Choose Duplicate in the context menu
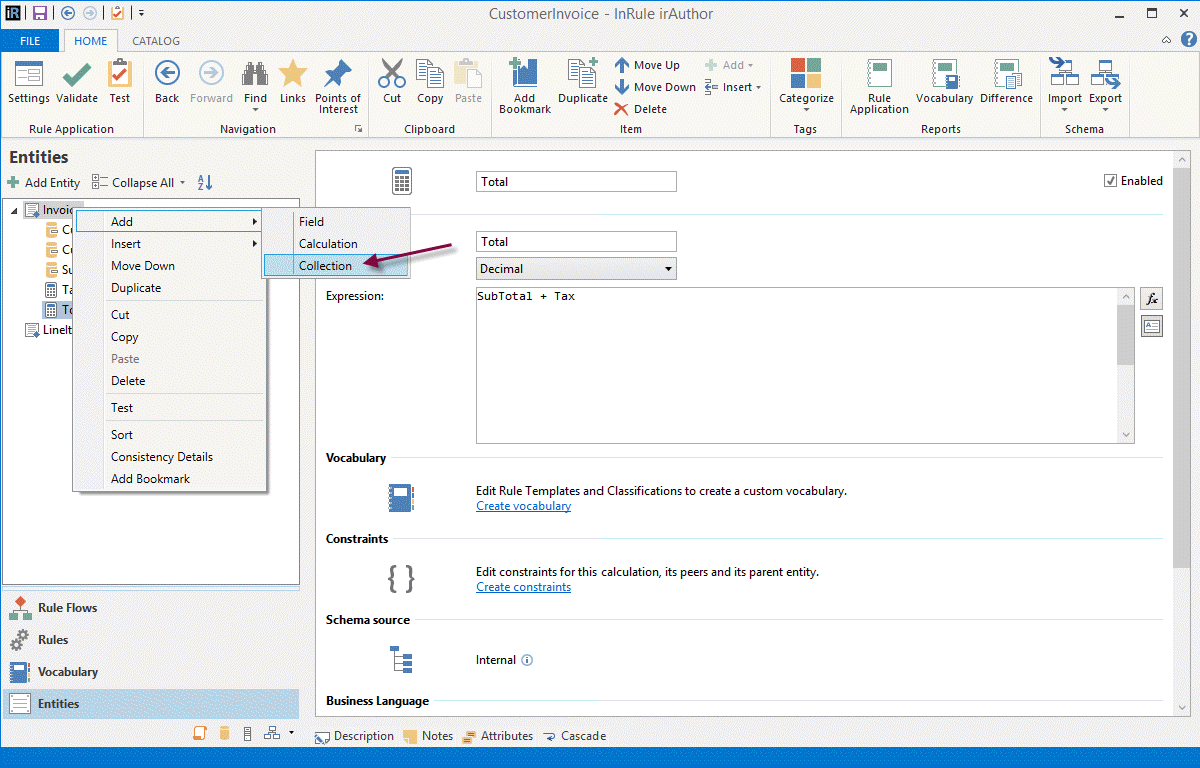Viewport: 1200px width, 768px height. (136, 288)
